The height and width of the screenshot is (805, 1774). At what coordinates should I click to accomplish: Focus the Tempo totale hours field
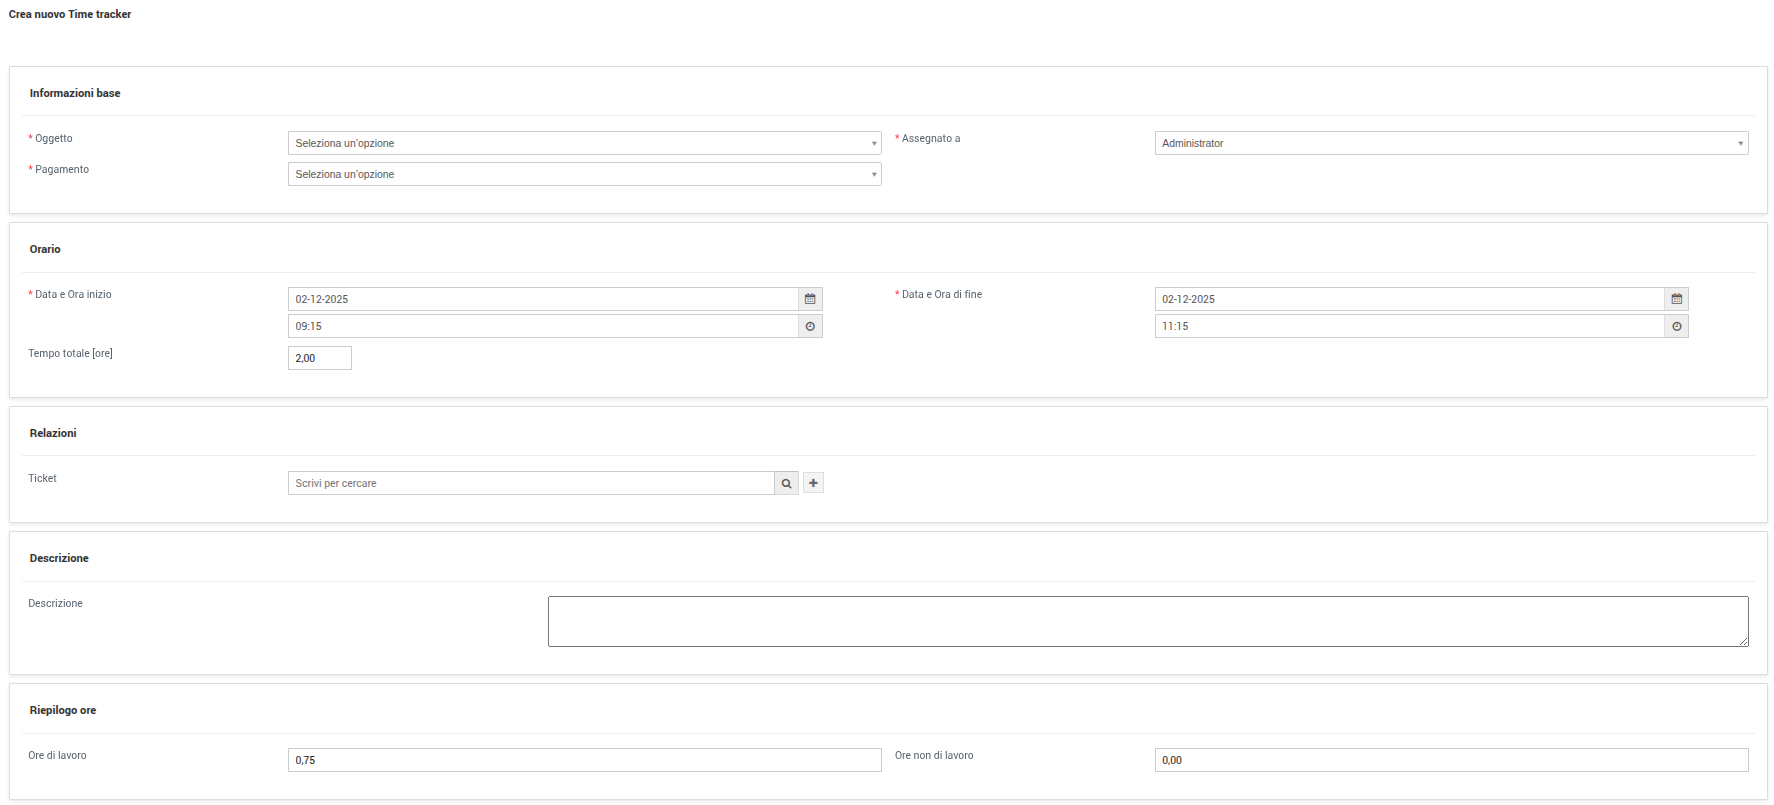click(x=319, y=358)
